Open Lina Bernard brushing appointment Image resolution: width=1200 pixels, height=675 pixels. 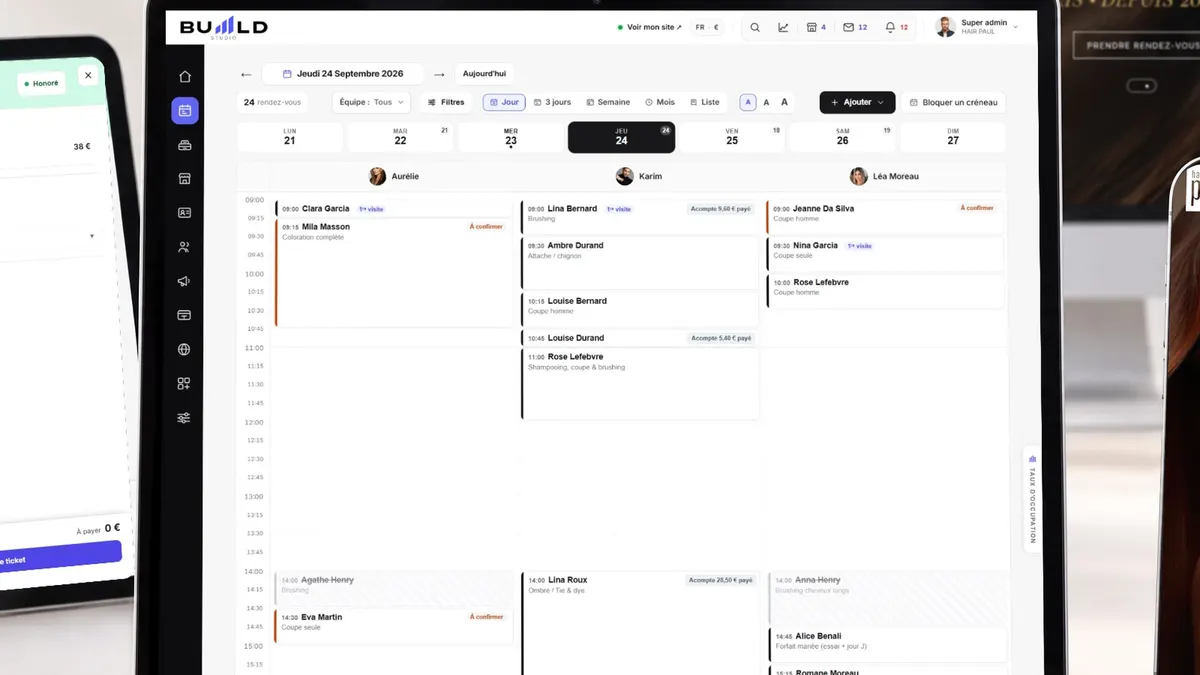tap(639, 217)
